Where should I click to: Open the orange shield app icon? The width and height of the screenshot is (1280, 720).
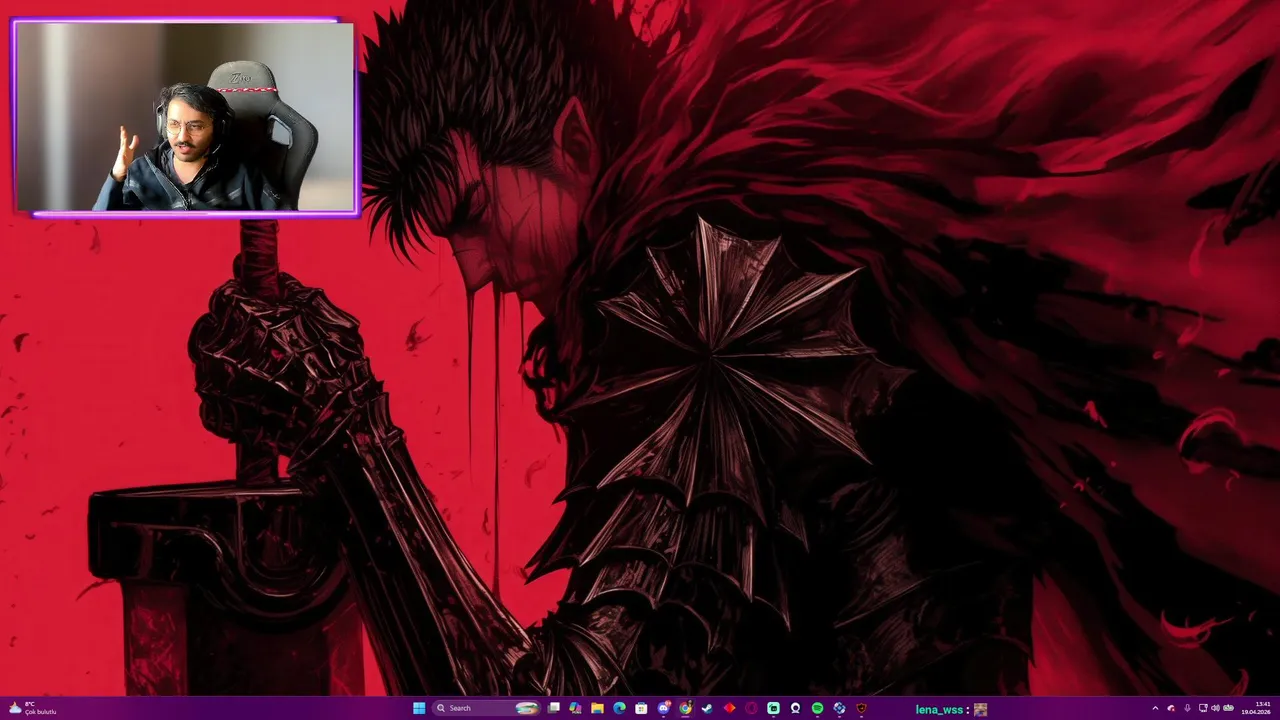(x=861, y=708)
